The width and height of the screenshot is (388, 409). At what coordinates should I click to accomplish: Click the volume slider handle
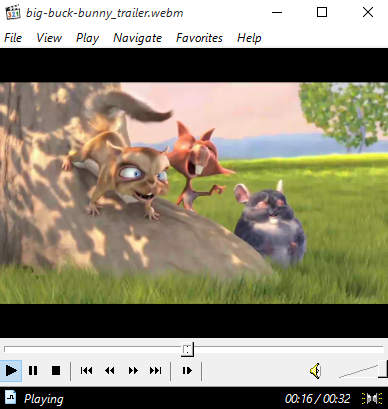click(x=383, y=369)
